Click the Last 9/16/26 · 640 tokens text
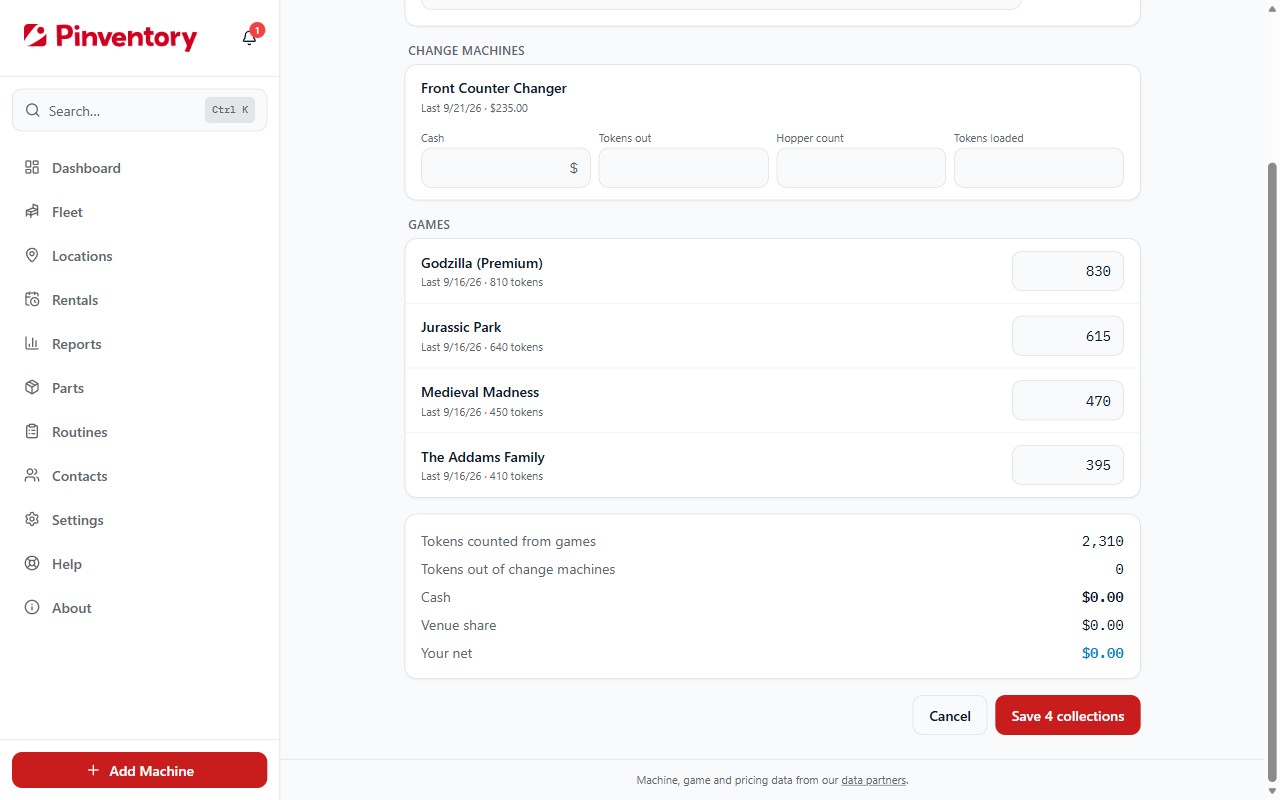 [482, 347]
